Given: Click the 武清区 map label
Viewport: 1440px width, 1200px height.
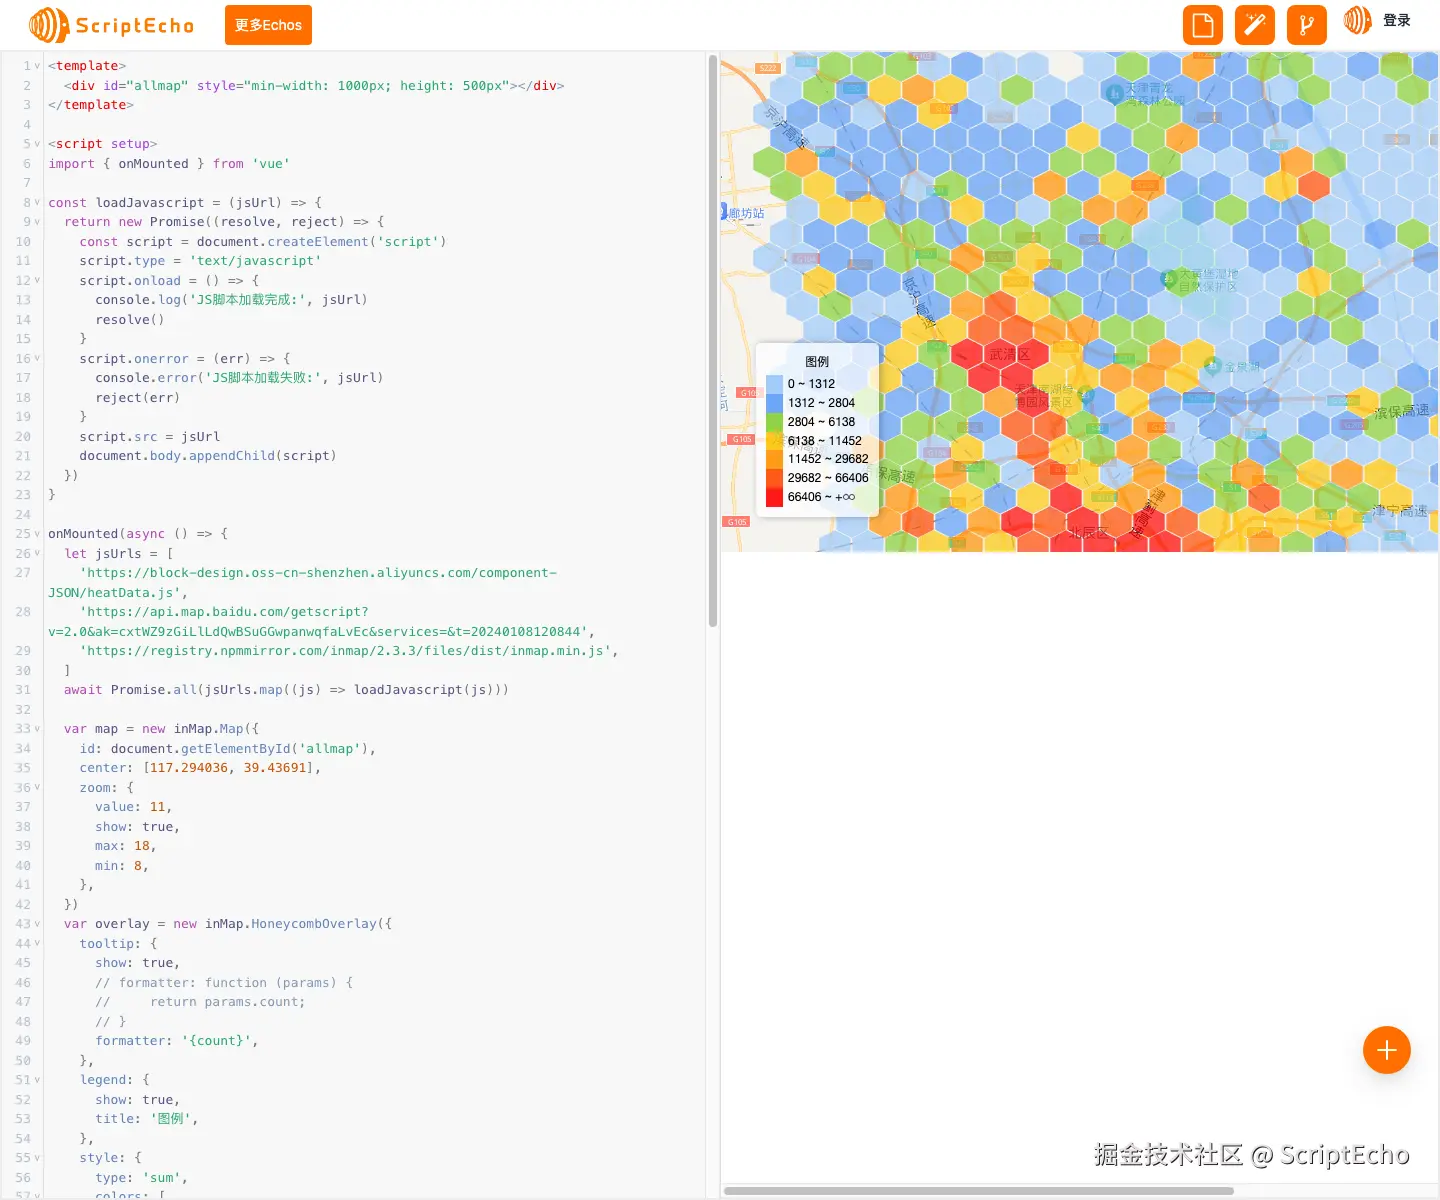Looking at the screenshot, I should point(1009,354).
